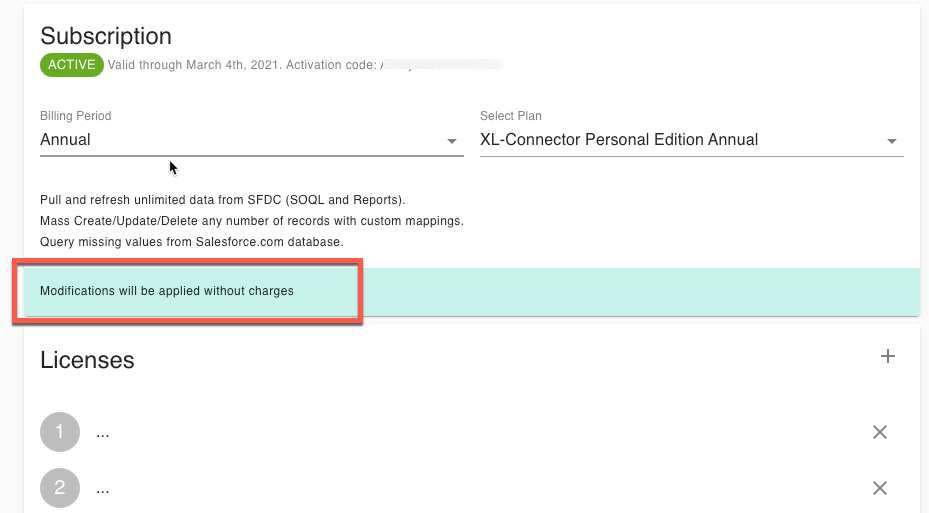The image size is (929, 513).
Task: Click the Billing Period field label
Action: coord(76,116)
